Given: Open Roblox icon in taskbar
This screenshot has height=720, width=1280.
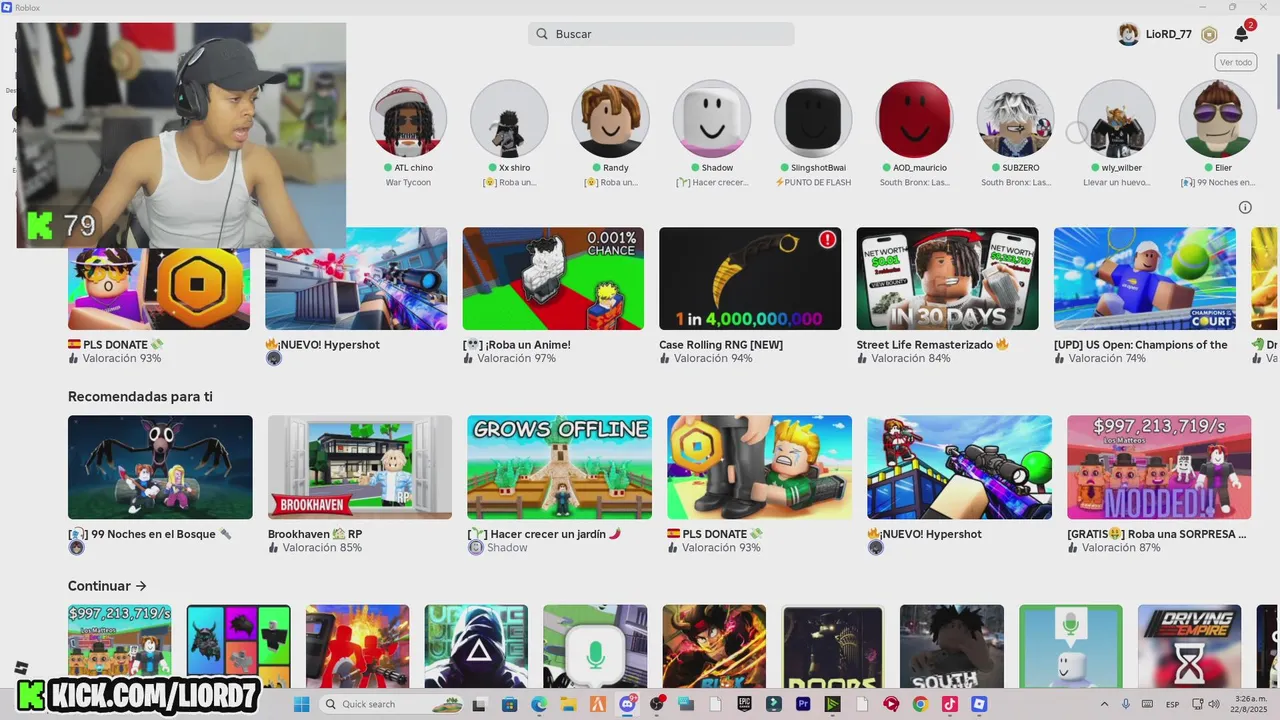Looking at the screenshot, I should click(979, 704).
